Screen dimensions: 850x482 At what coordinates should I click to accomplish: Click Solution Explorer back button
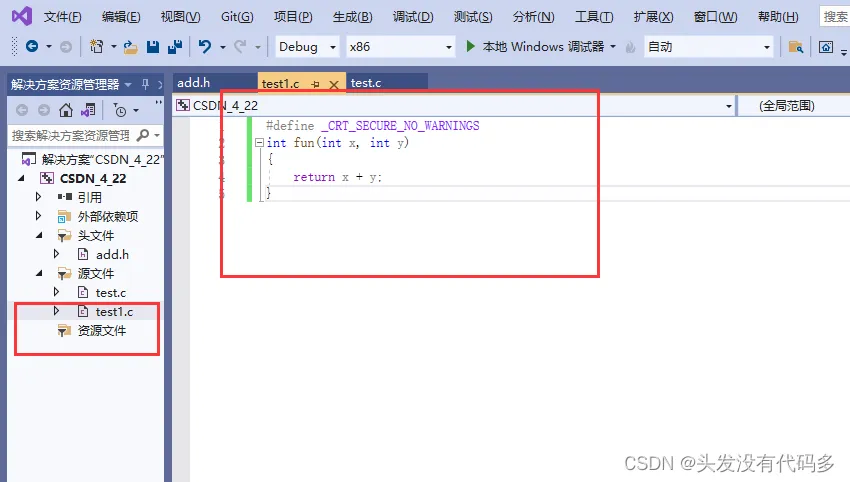22,111
